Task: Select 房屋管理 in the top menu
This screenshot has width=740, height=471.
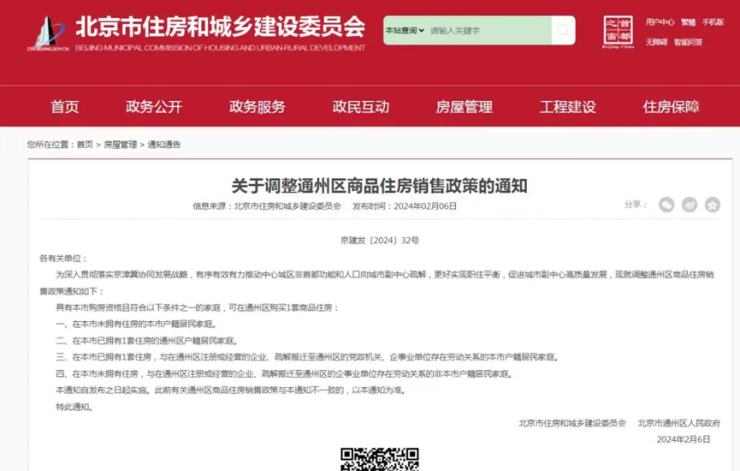Action: pos(464,107)
